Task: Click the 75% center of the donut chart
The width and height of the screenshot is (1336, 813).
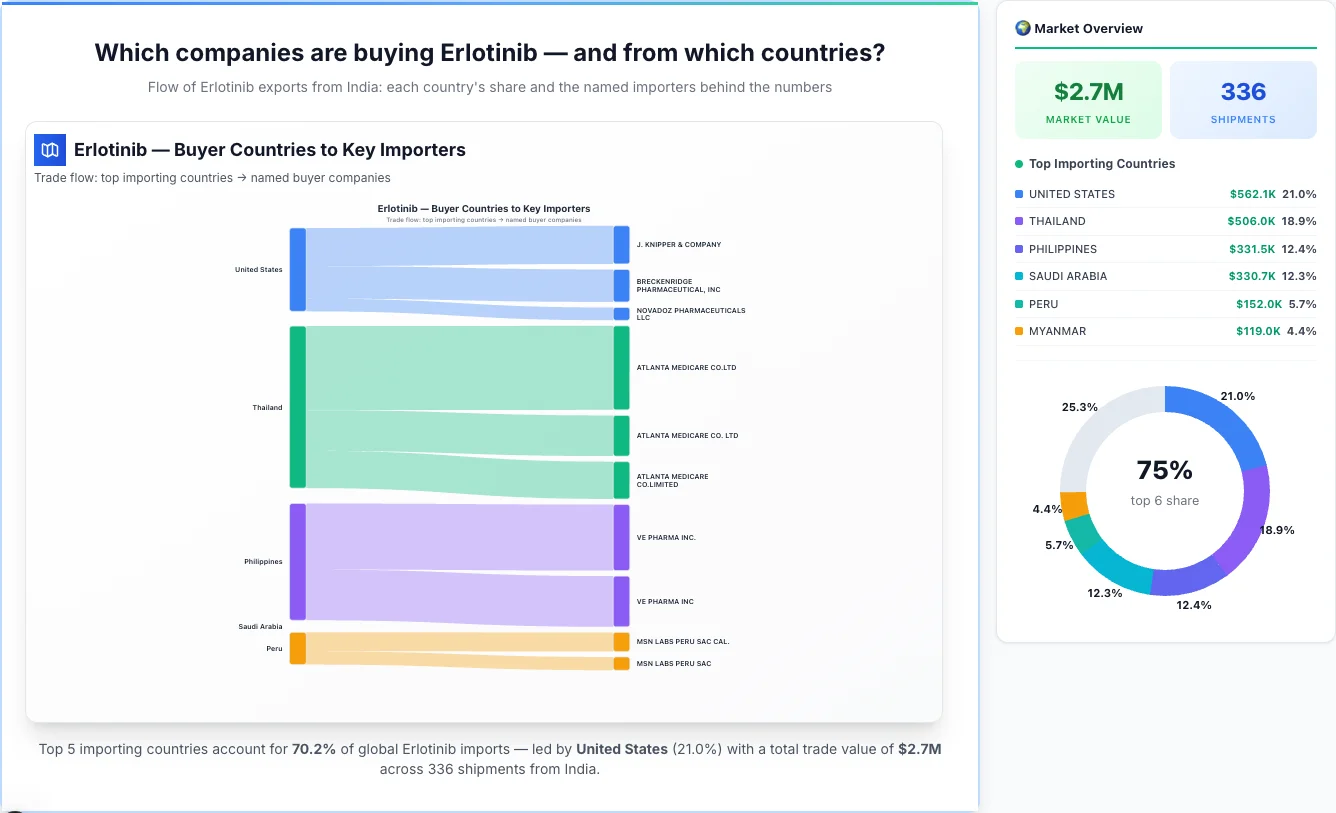Action: pos(1164,469)
